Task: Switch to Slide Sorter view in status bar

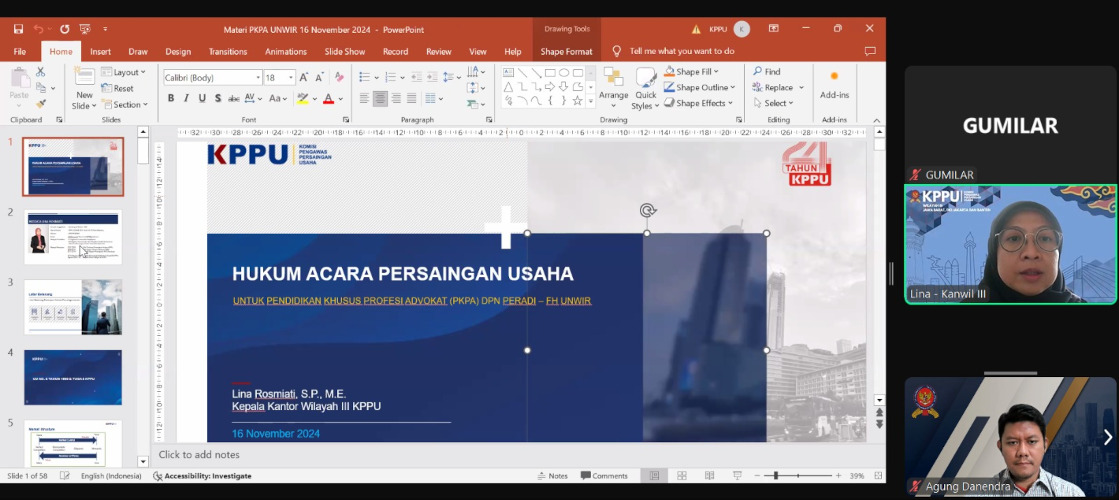Action: [682, 476]
